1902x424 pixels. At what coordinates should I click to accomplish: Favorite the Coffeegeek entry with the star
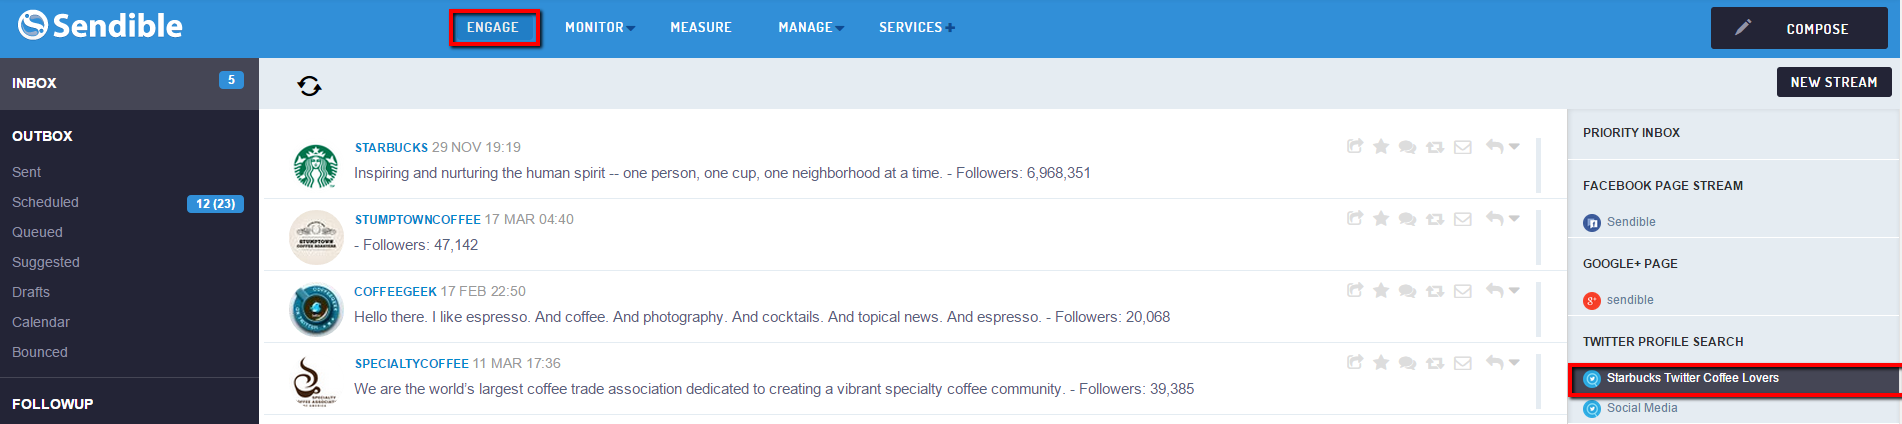pos(1381,291)
